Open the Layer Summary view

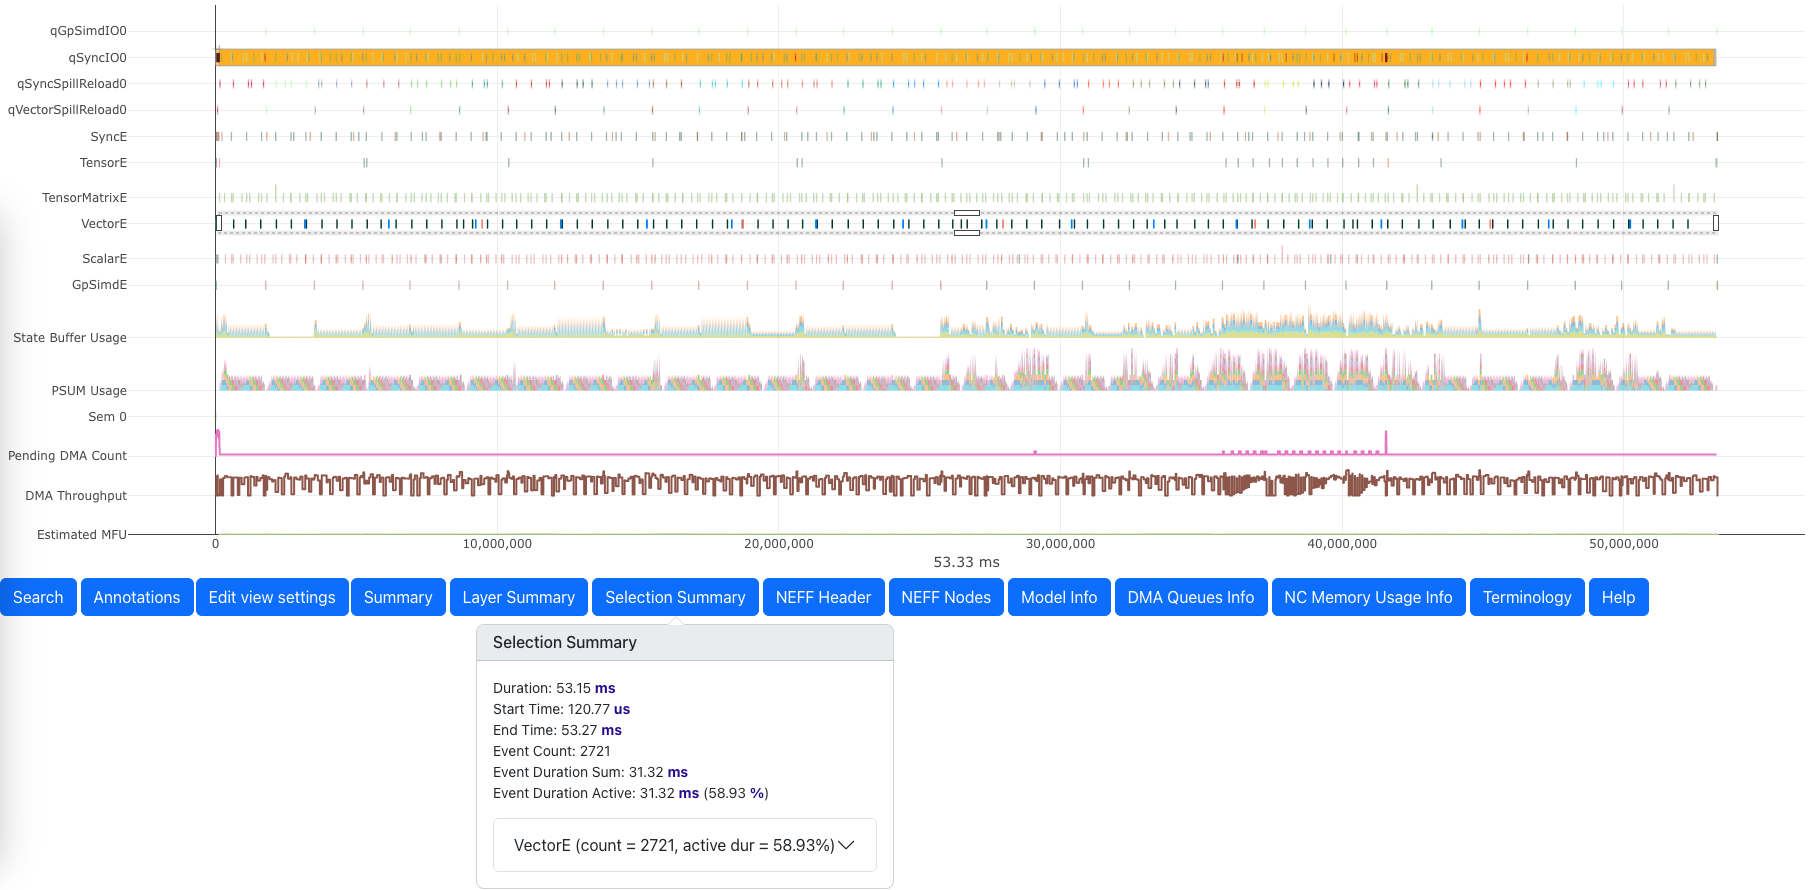click(x=518, y=597)
